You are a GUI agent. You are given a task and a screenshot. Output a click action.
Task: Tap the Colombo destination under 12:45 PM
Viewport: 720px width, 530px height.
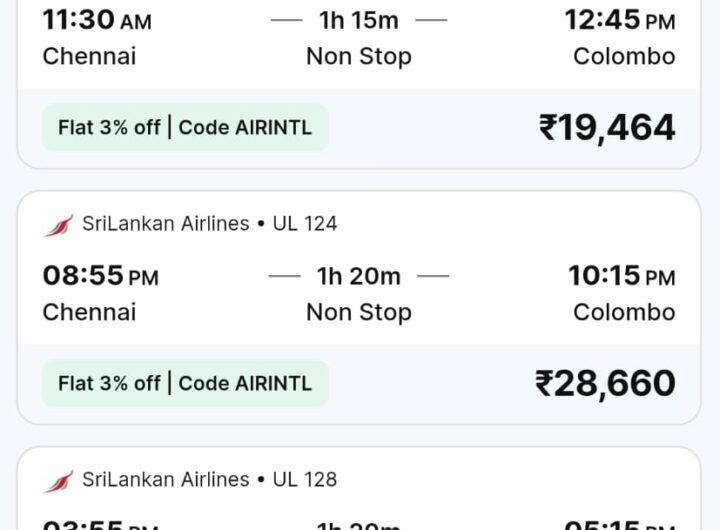coord(624,56)
